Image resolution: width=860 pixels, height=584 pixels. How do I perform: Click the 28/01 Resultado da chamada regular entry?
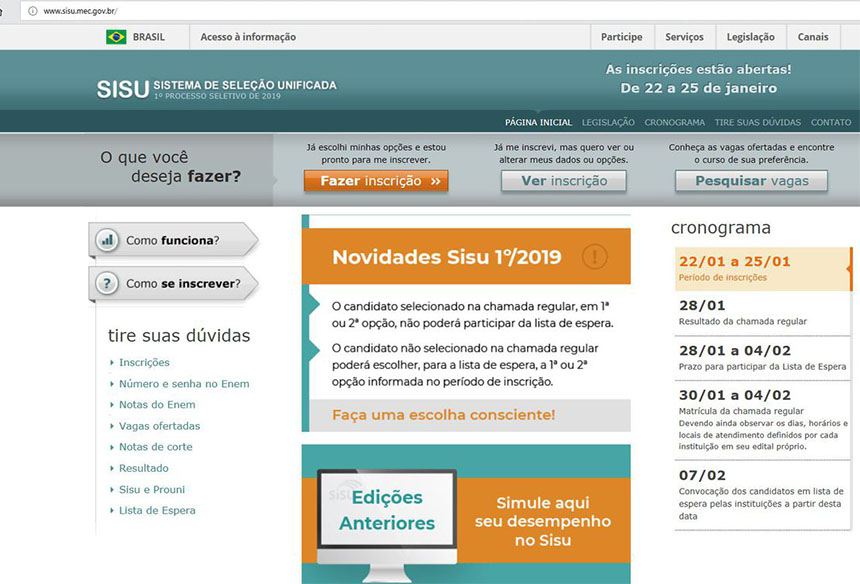762,313
